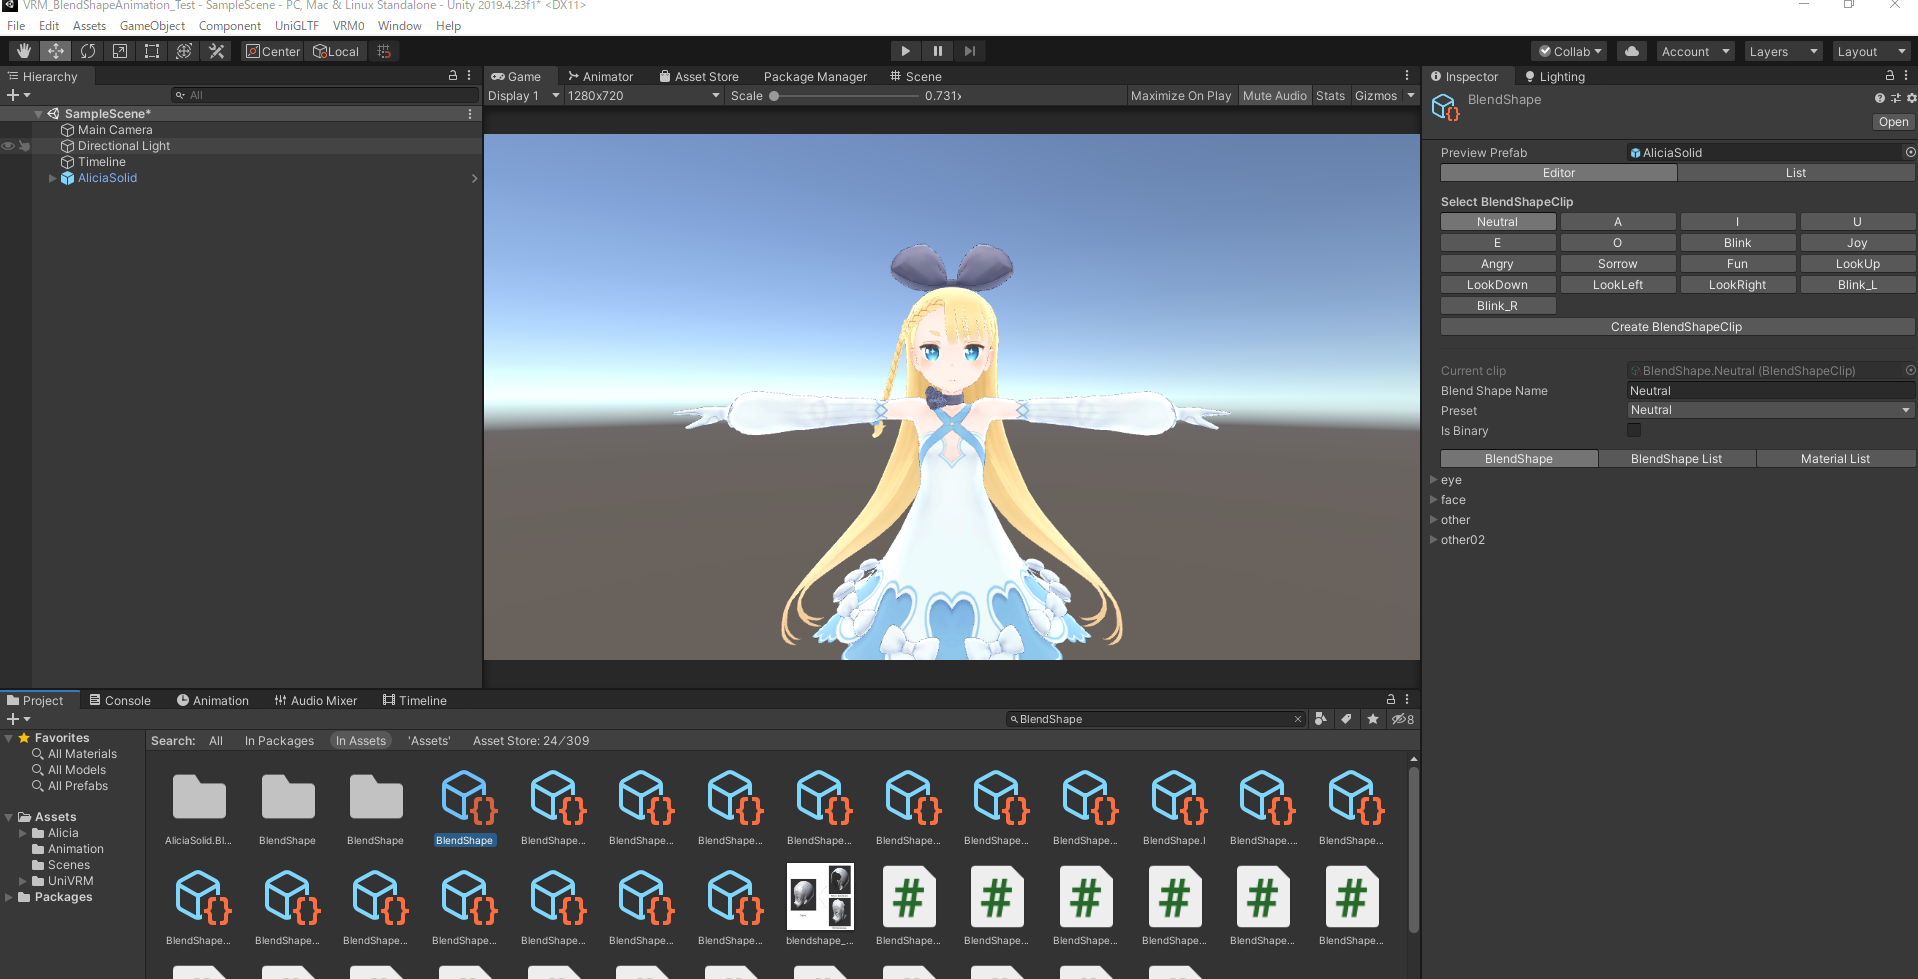Viewport: 1918px width, 979px height.
Task: Select the Rect Transform tool
Action: click(151, 50)
